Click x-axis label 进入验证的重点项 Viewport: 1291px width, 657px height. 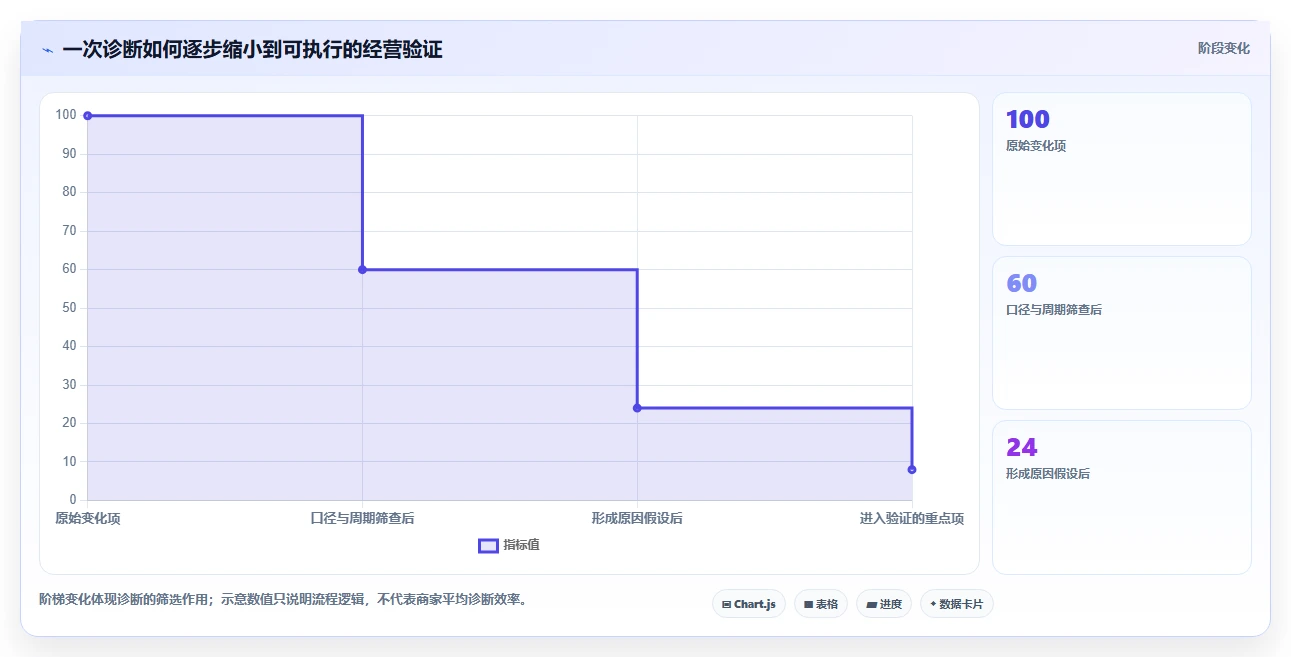[912, 518]
